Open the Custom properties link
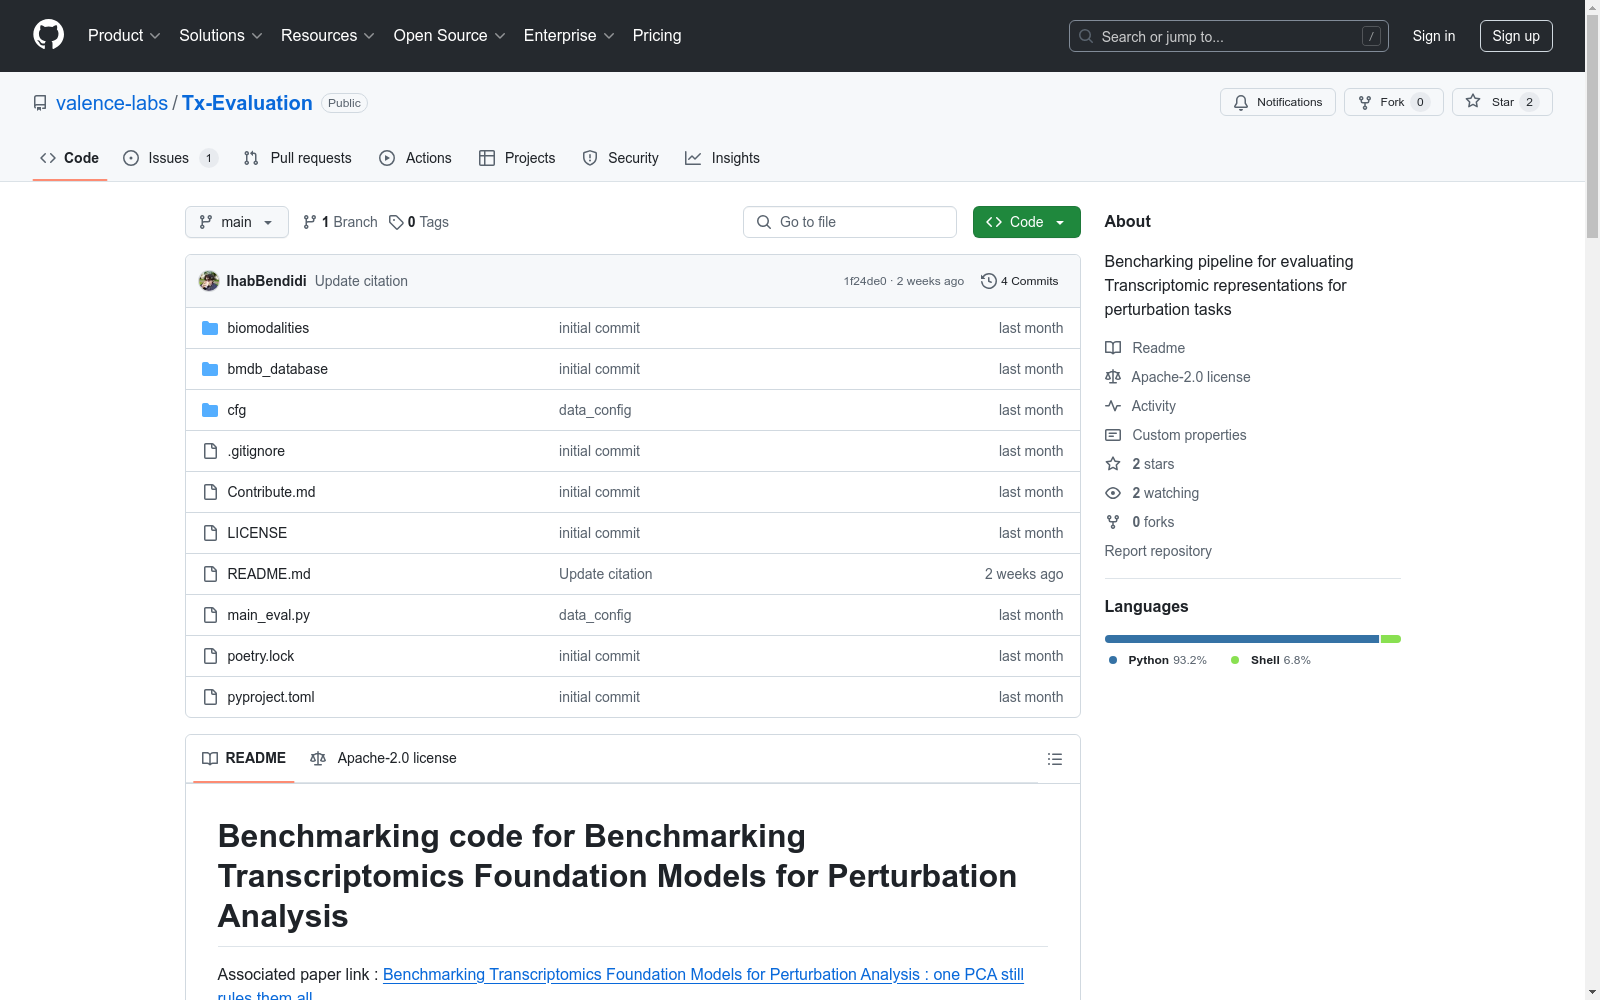Viewport: 1600px width, 1000px height. 1189,435
